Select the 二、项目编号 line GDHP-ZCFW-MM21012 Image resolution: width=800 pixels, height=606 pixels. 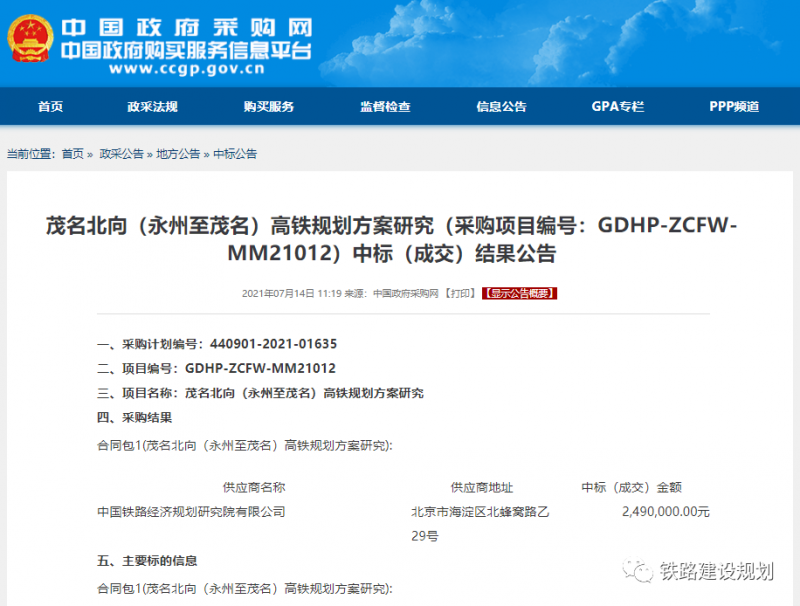click(x=216, y=368)
